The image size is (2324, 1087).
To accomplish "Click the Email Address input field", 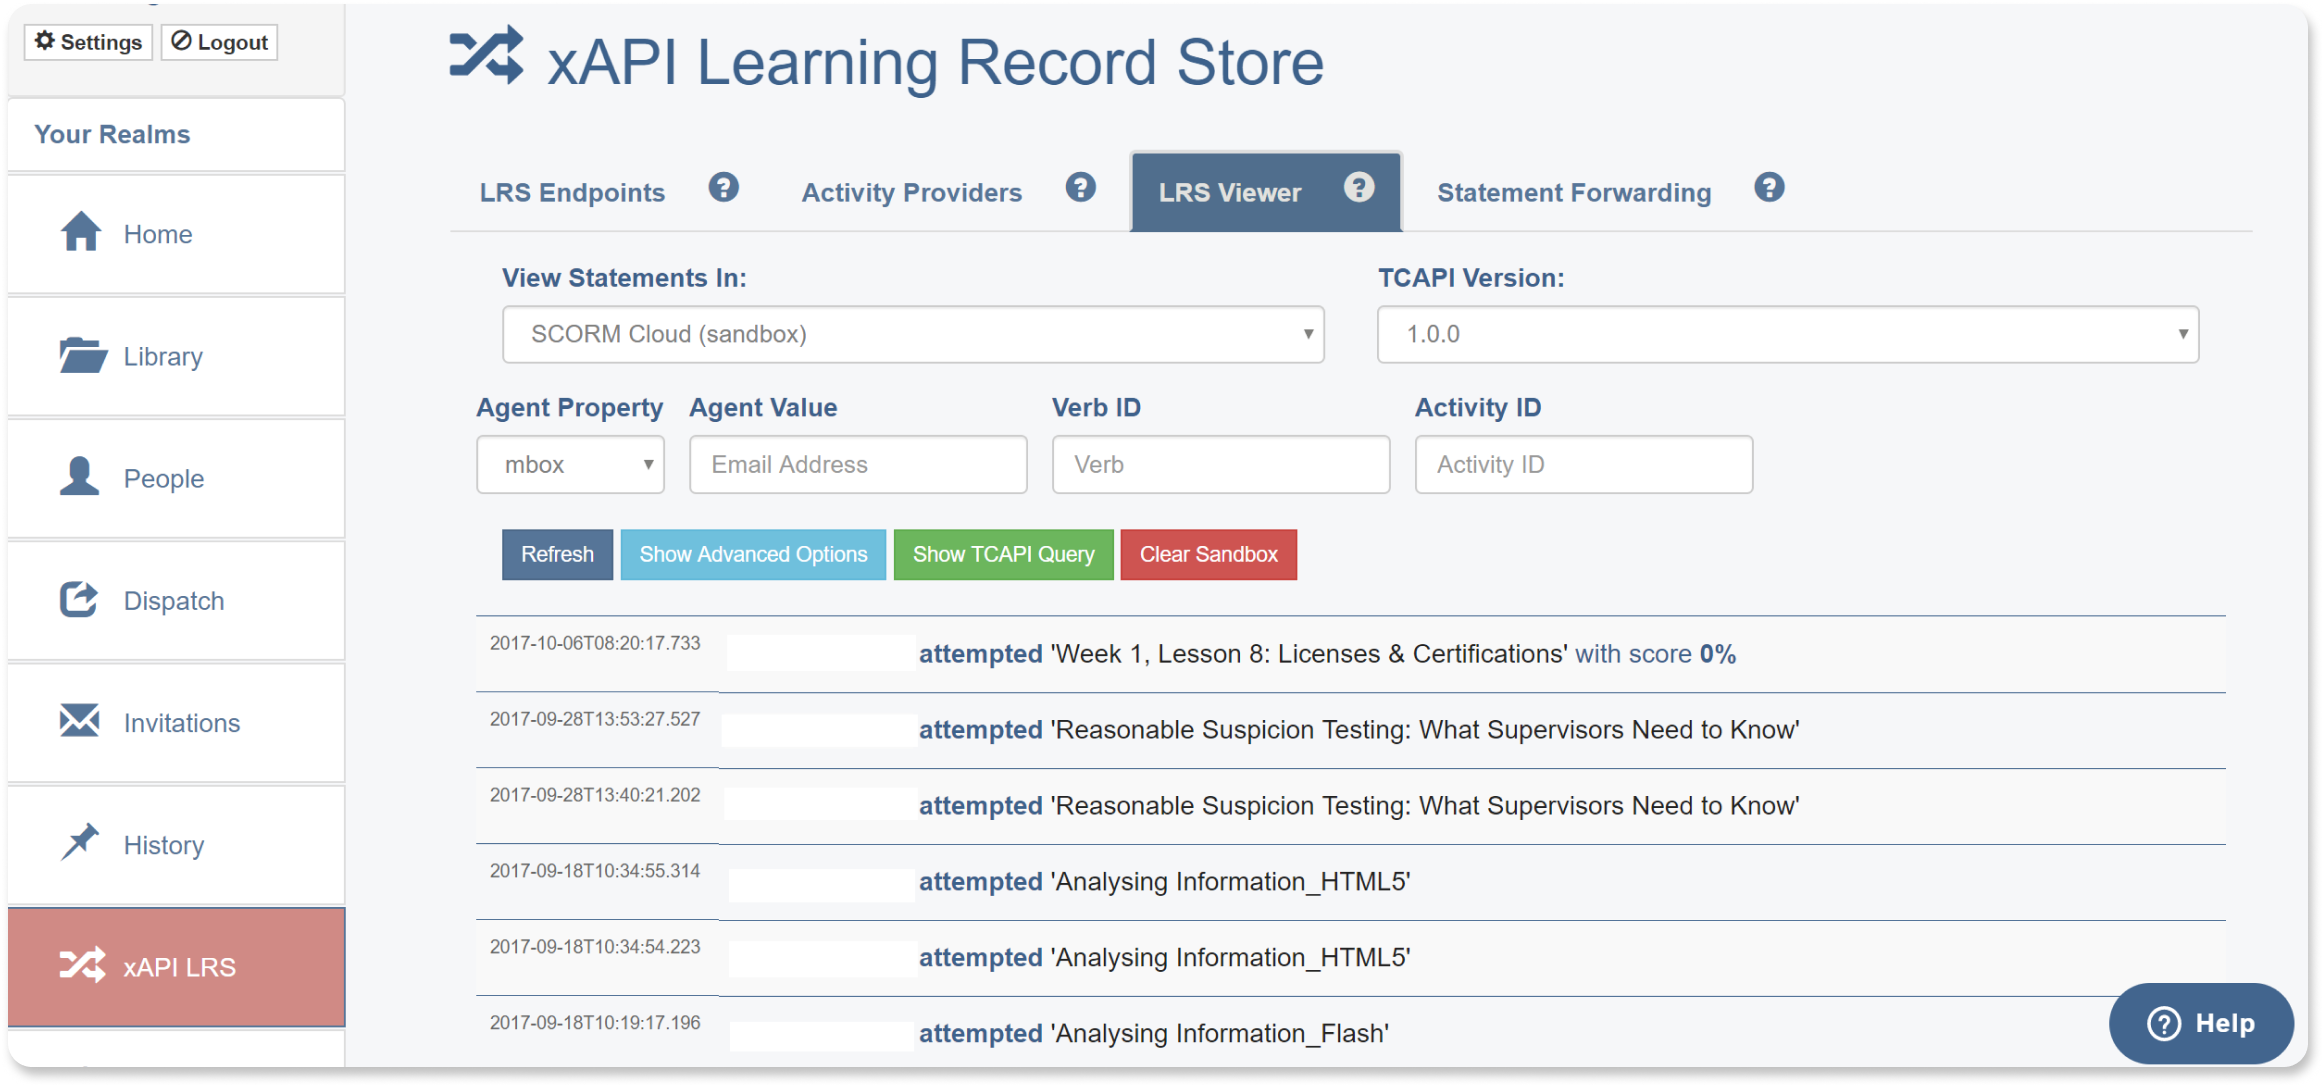I will (857, 464).
